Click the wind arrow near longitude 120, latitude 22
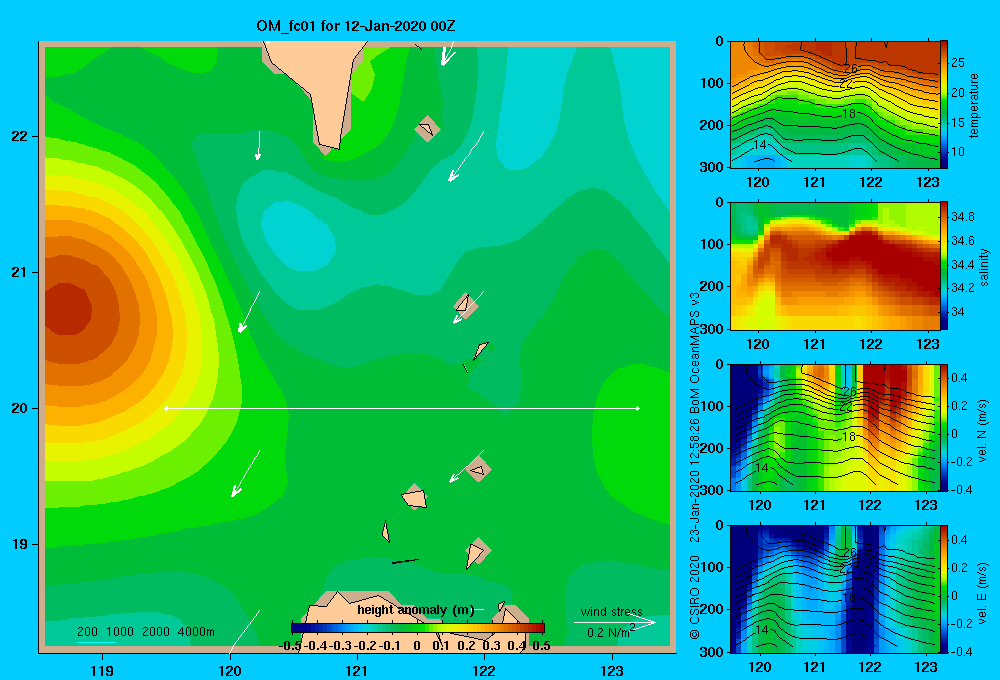1000x680 pixels. click(x=258, y=145)
